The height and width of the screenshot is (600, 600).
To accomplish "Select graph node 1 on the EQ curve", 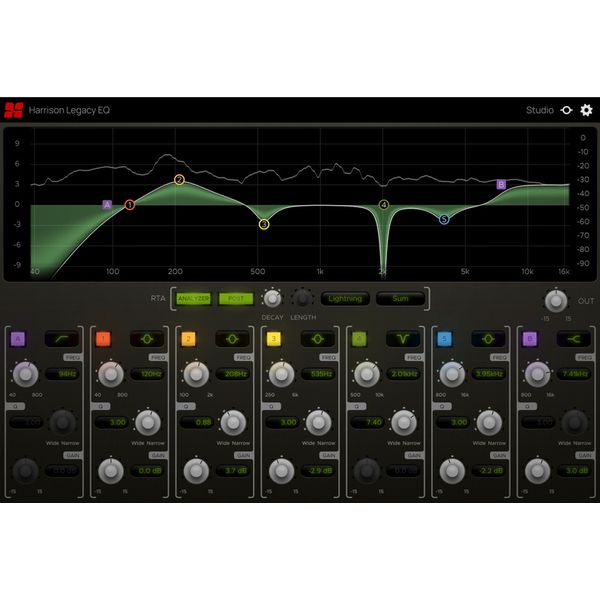I will point(130,205).
